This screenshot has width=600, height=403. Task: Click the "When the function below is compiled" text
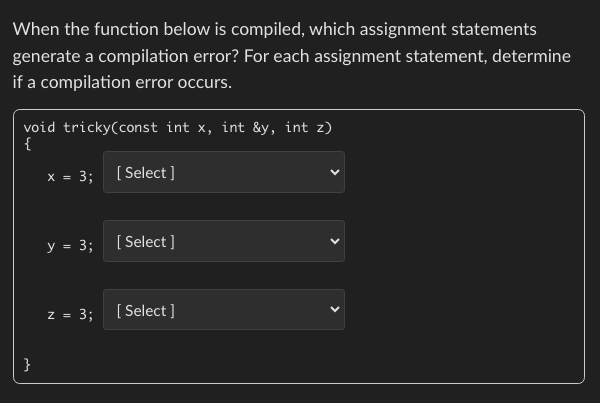[x=158, y=29]
